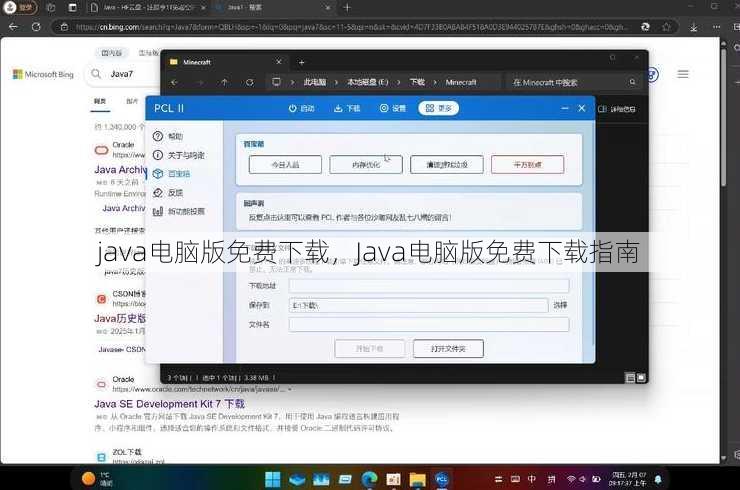Viewport: 740px width, 490px height.
Task: Open the notification bell in taskbar
Action: [x=658, y=480]
